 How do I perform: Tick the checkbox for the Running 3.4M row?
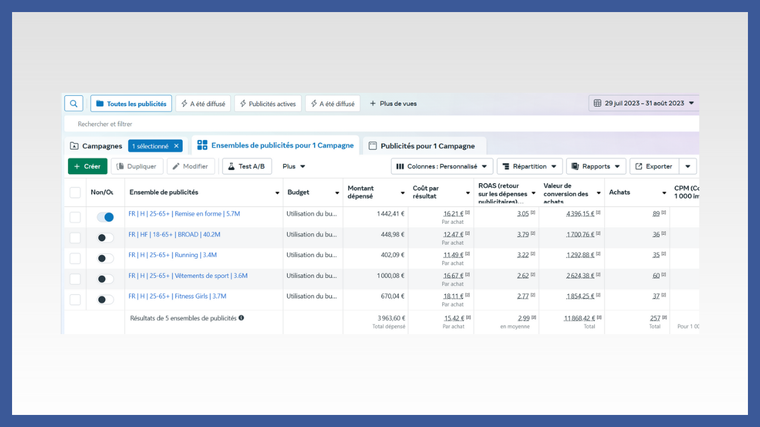[x=75, y=258]
